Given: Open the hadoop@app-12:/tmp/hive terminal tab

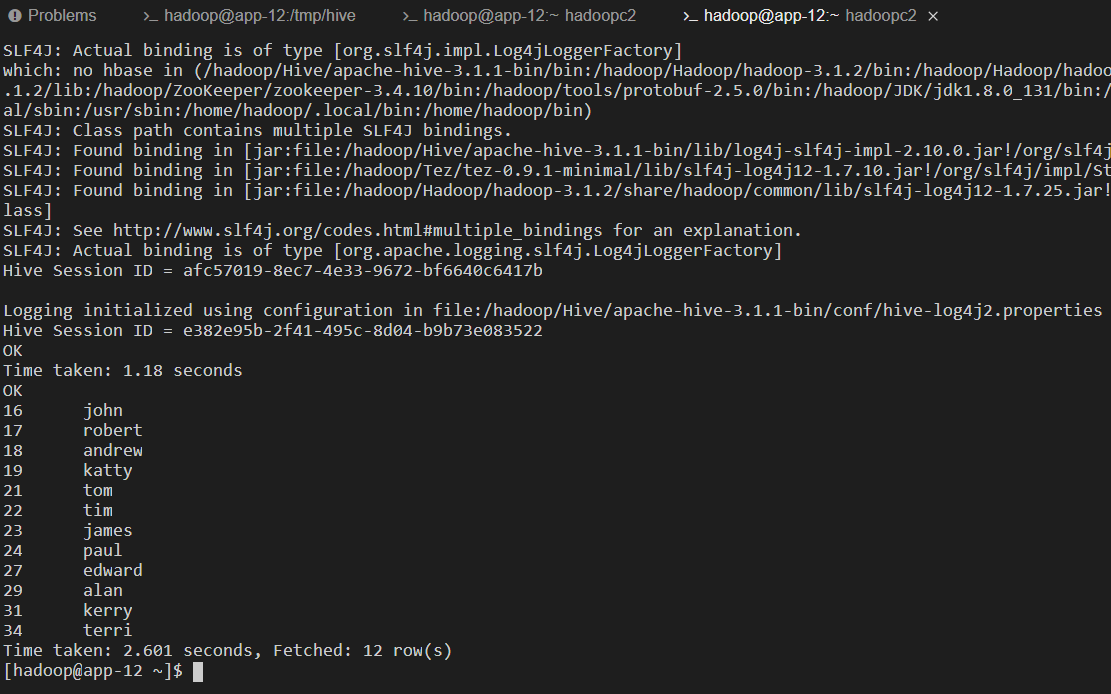Looking at the screenshot, I should 249,16.
